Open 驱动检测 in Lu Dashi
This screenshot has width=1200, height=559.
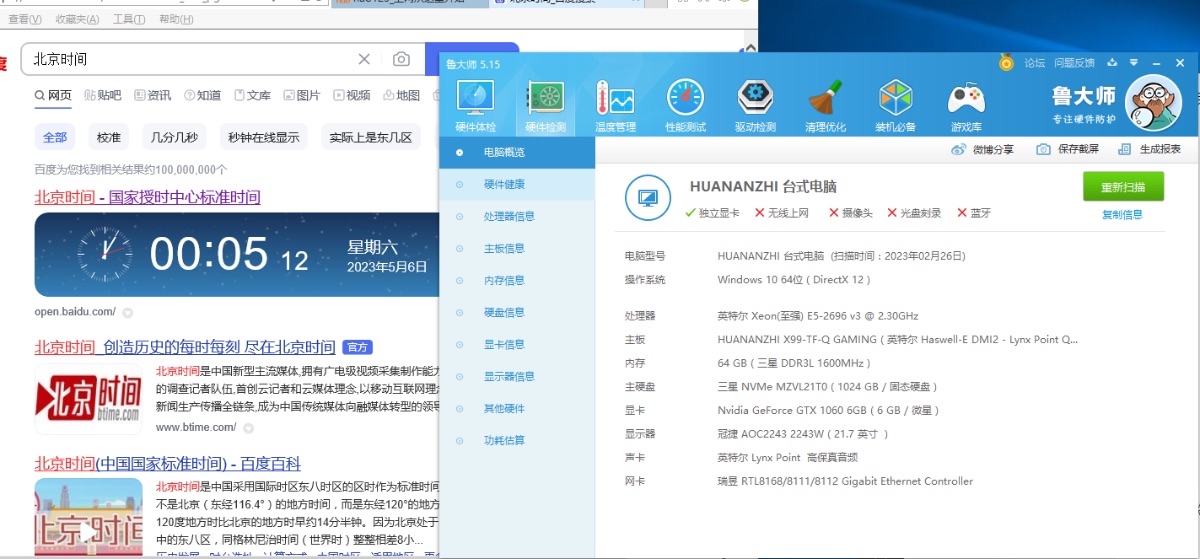click(x=755, y=107)
